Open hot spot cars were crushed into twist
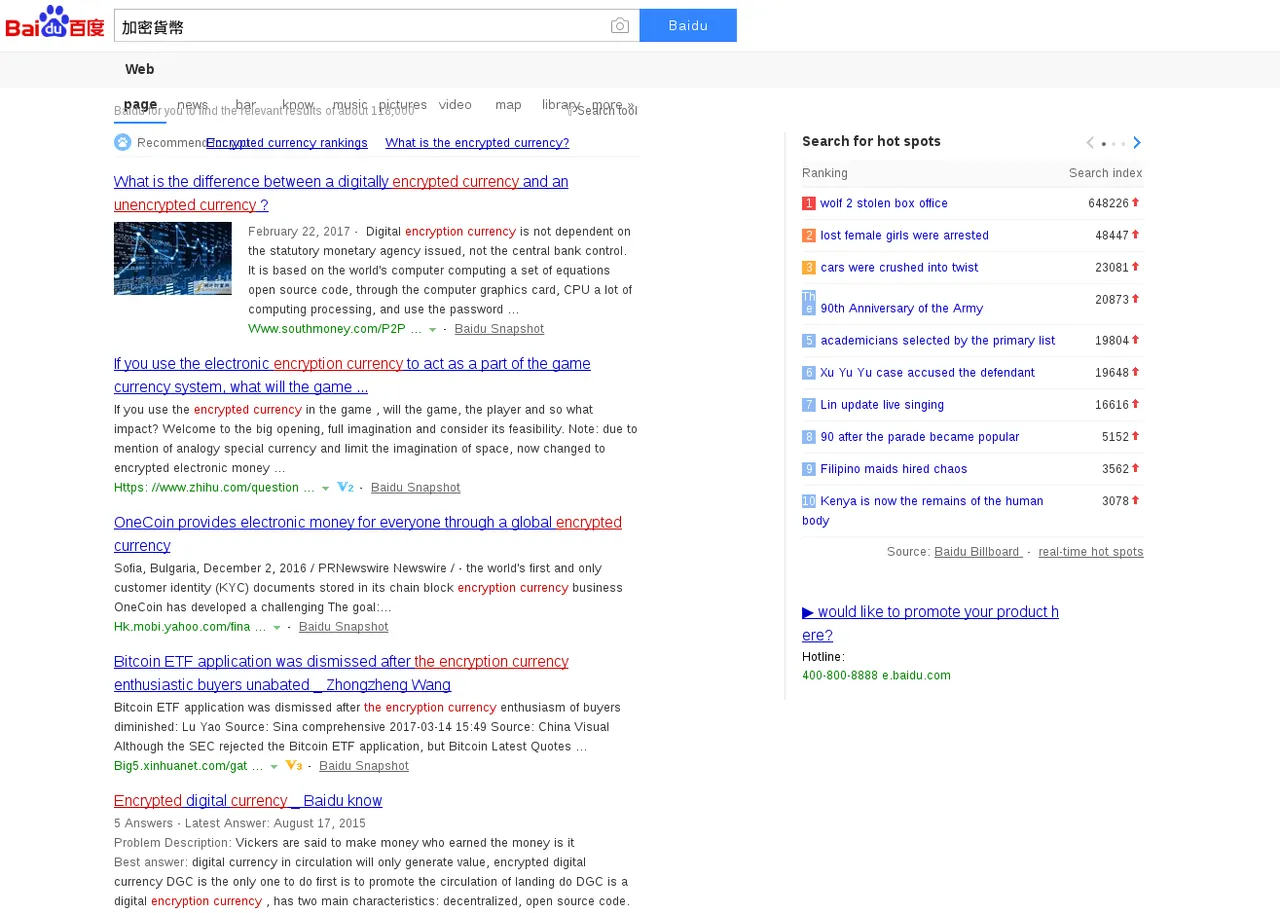The image size is (1280, 913). coord(899,268)
